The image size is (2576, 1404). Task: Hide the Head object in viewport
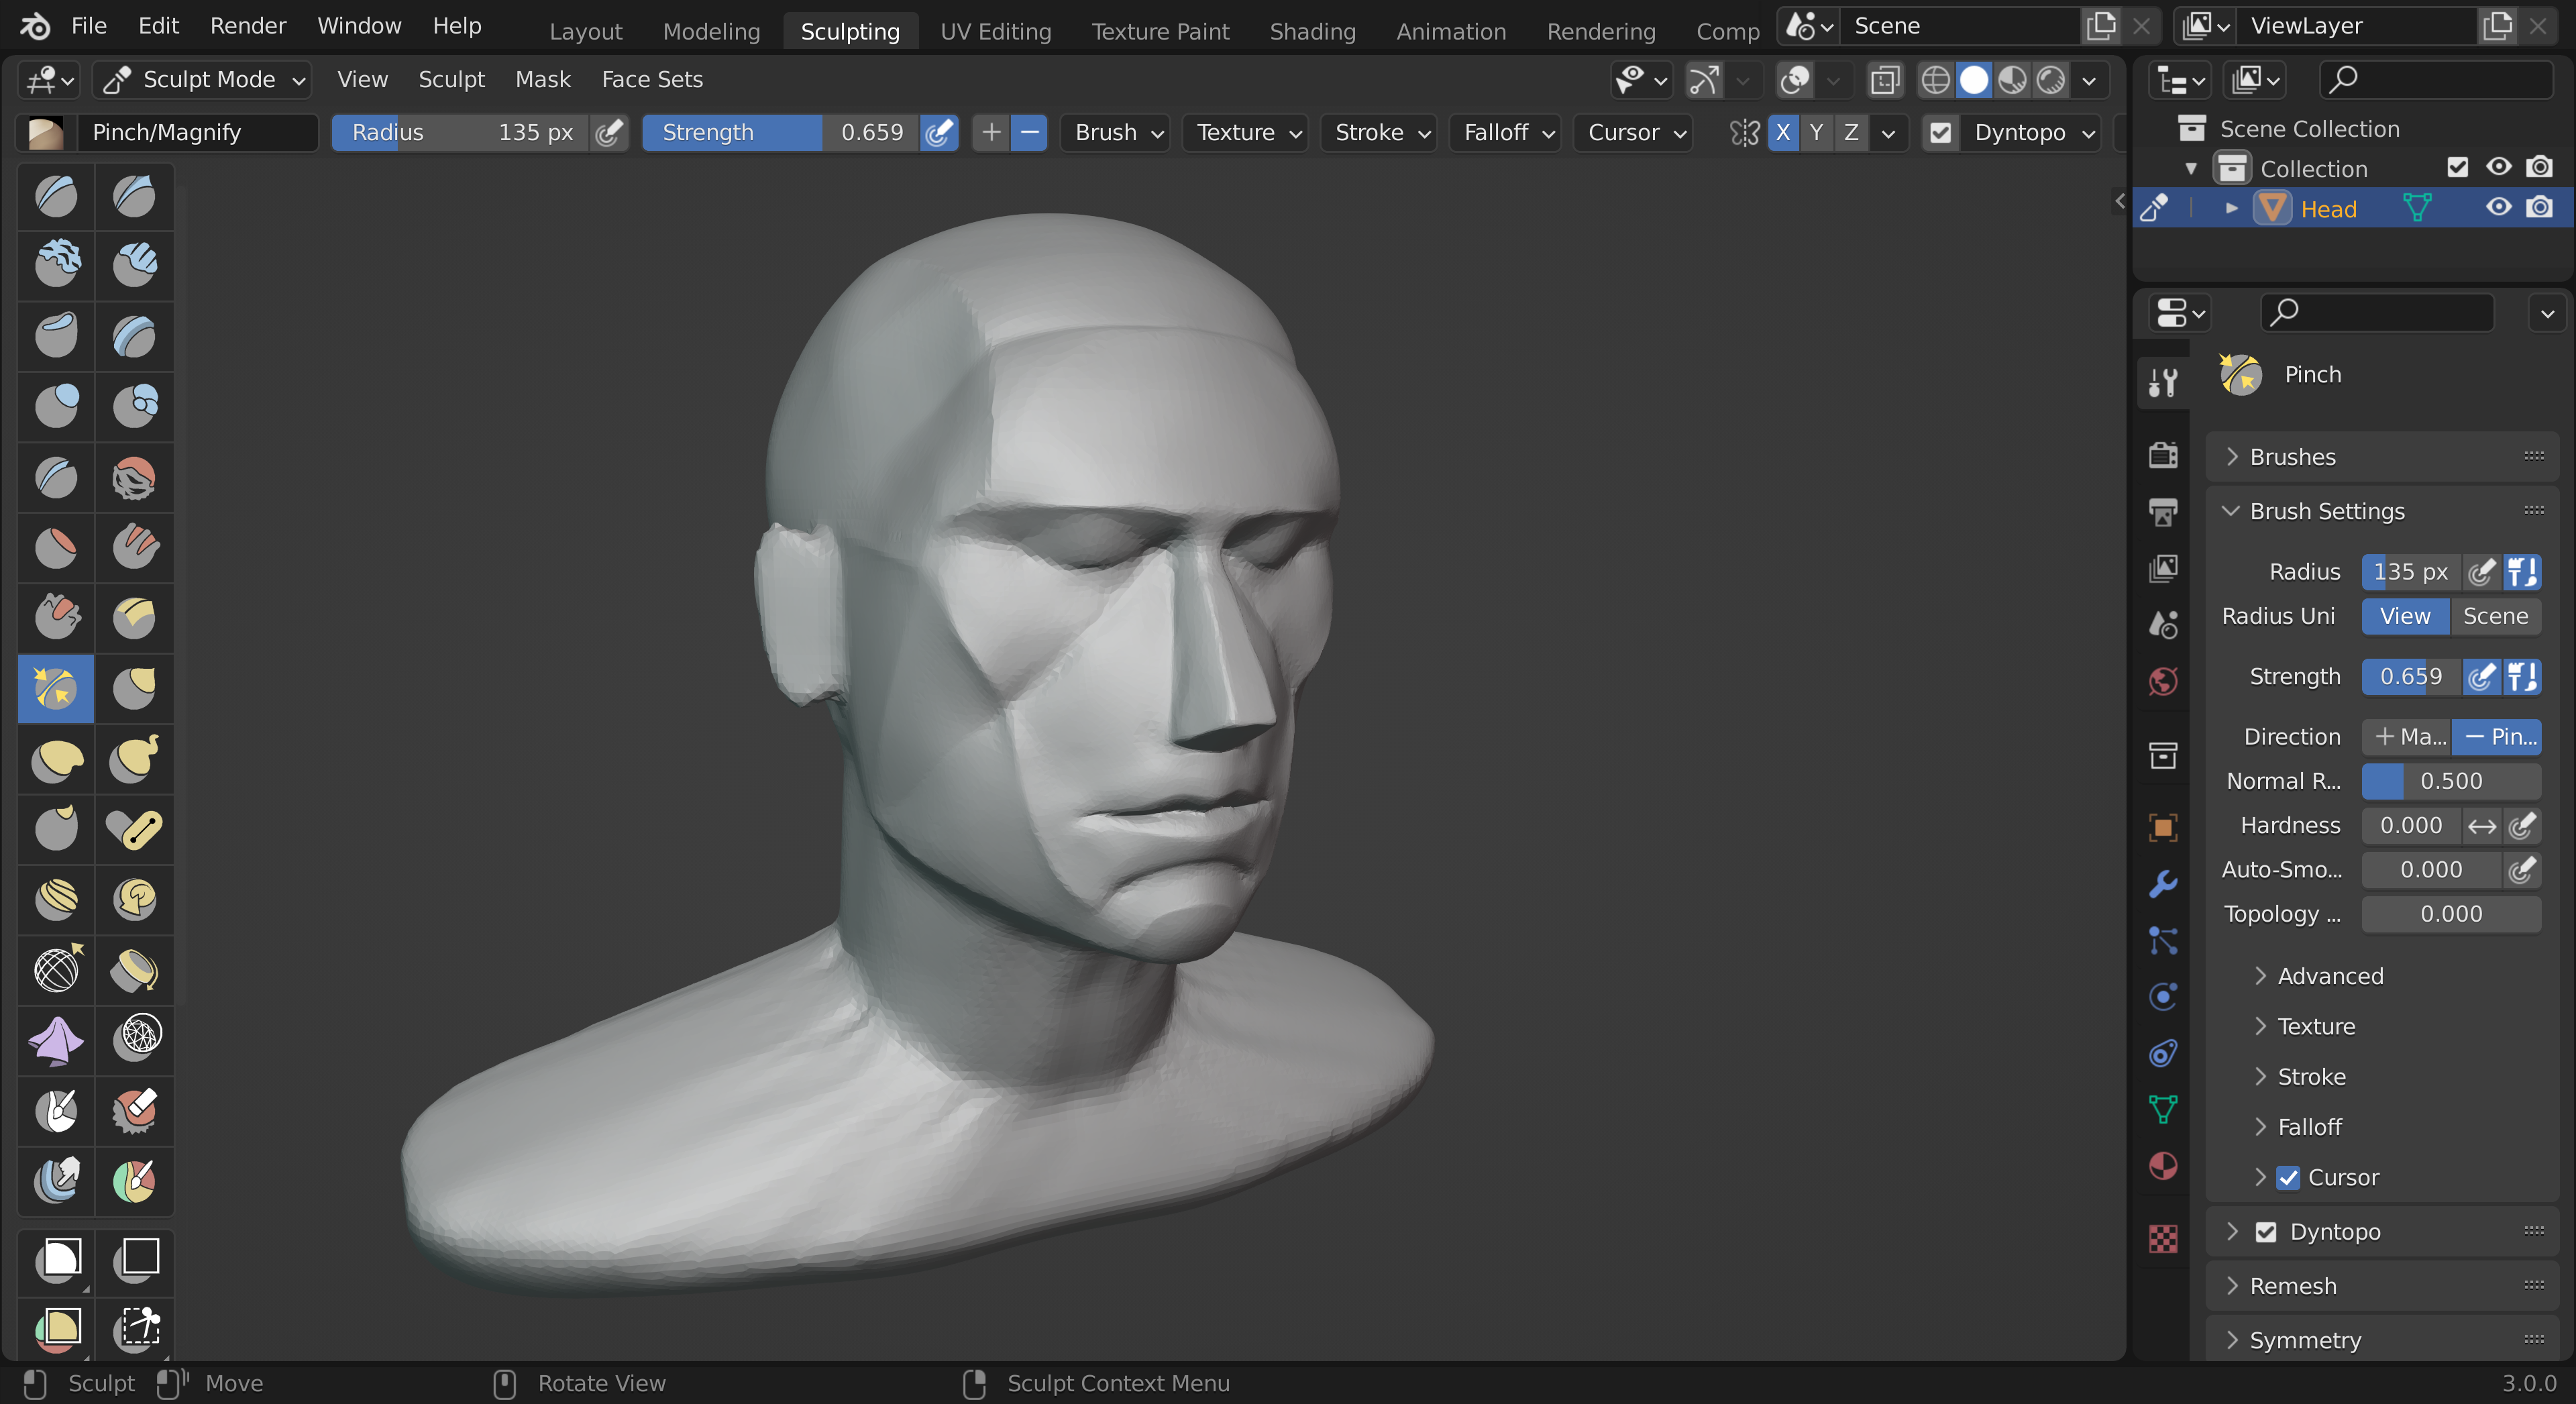click(x=2498, y=208)
